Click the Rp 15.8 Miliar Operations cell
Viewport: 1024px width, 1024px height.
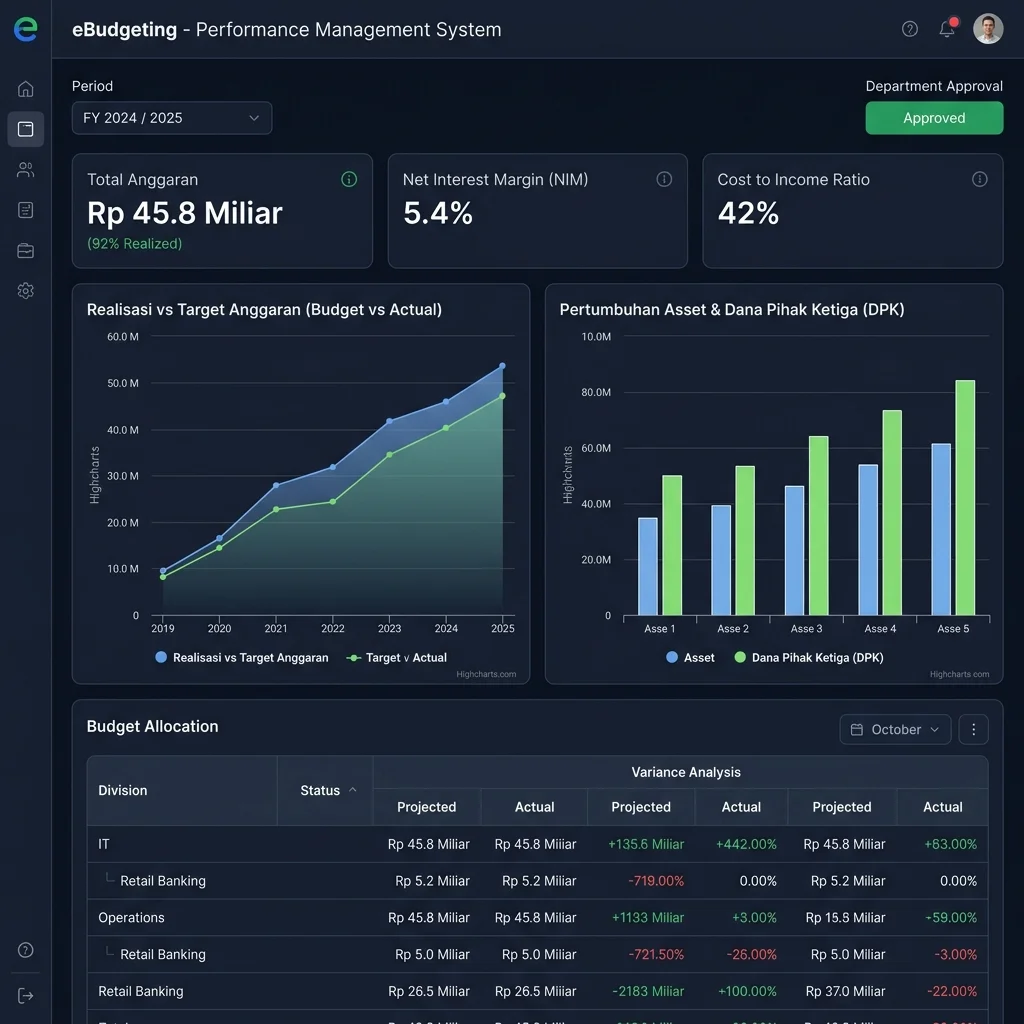845,918
